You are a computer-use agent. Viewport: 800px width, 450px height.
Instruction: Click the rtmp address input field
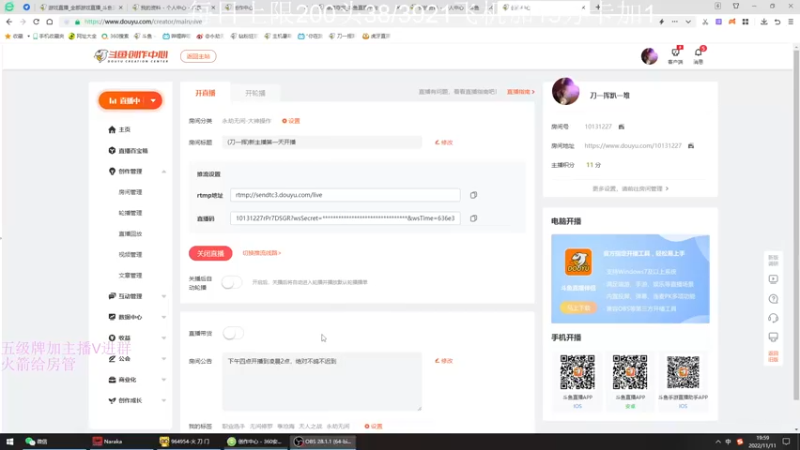[345, 195]
